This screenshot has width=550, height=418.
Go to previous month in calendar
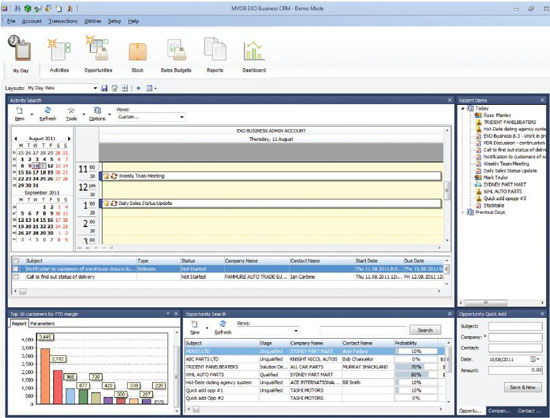coord(16,139)
